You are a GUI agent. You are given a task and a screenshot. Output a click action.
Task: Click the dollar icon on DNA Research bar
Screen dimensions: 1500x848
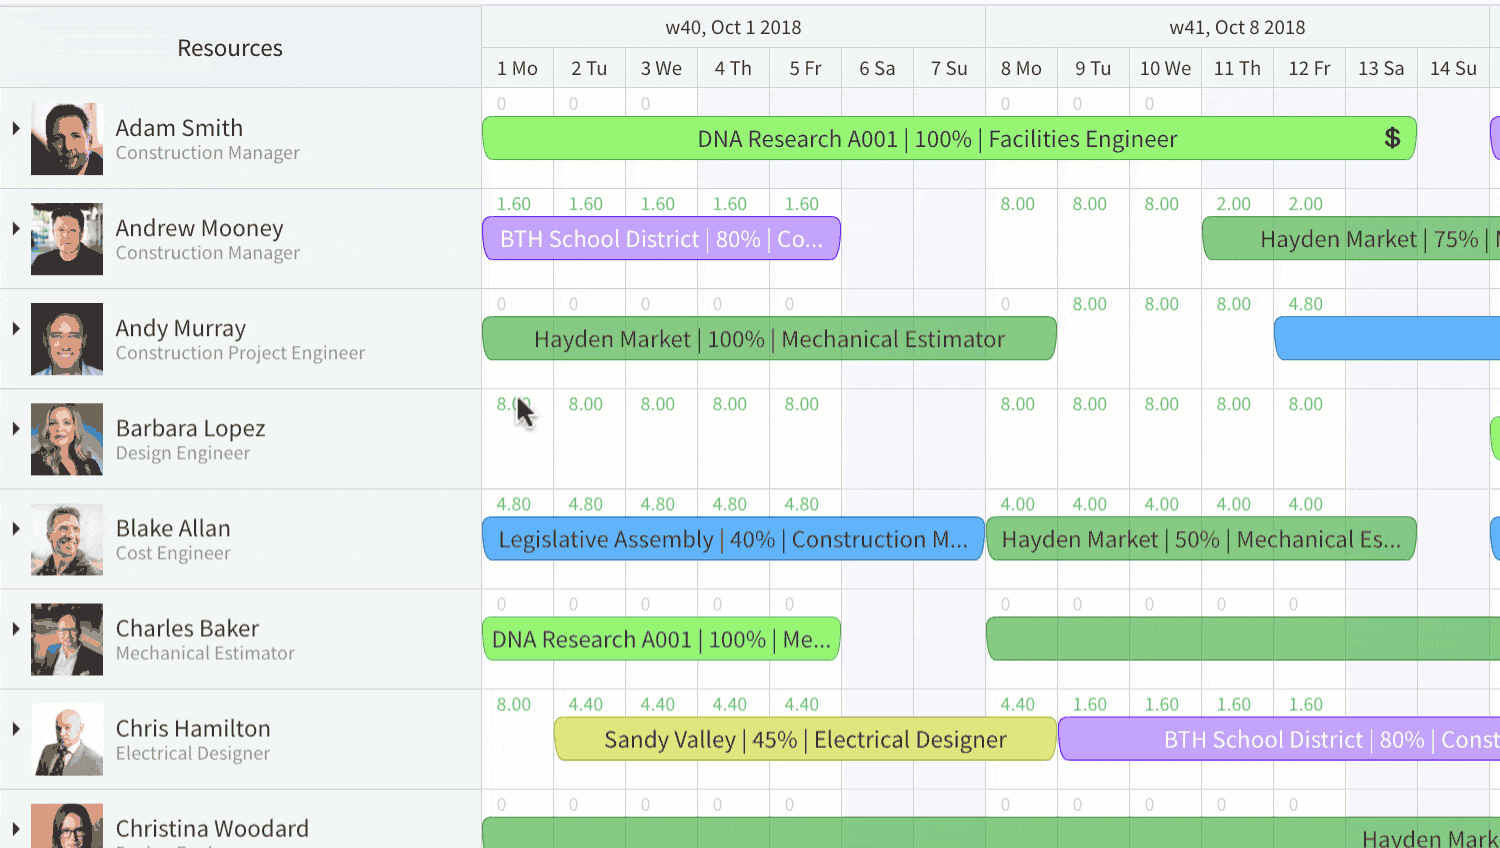pos(1393,138)
